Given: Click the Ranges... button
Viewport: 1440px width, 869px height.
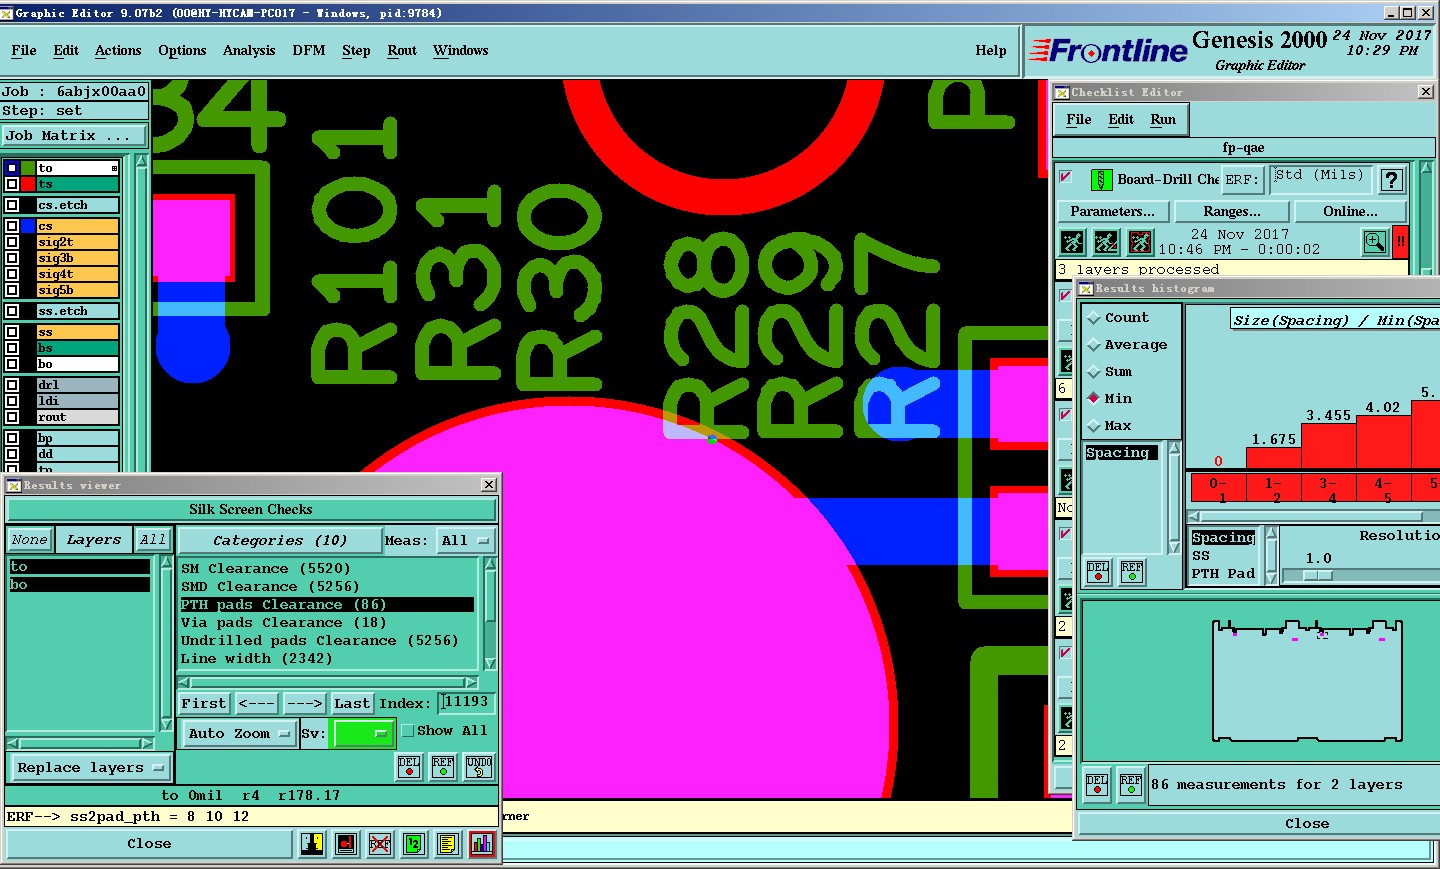Looking at the screenshot, I should coord(1232,212).
